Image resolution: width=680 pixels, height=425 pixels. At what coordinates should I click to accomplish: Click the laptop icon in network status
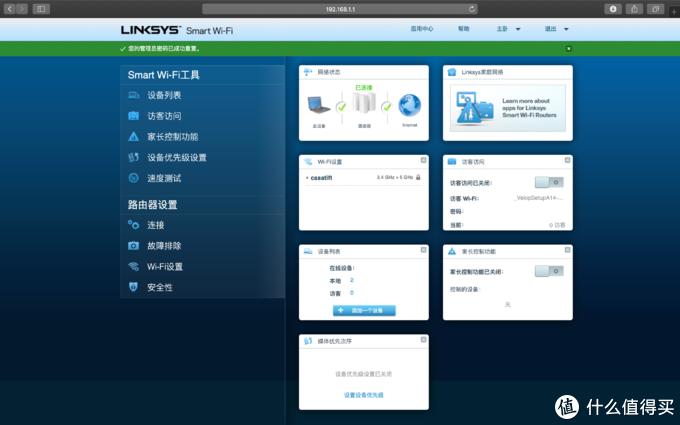coord(319,105)
